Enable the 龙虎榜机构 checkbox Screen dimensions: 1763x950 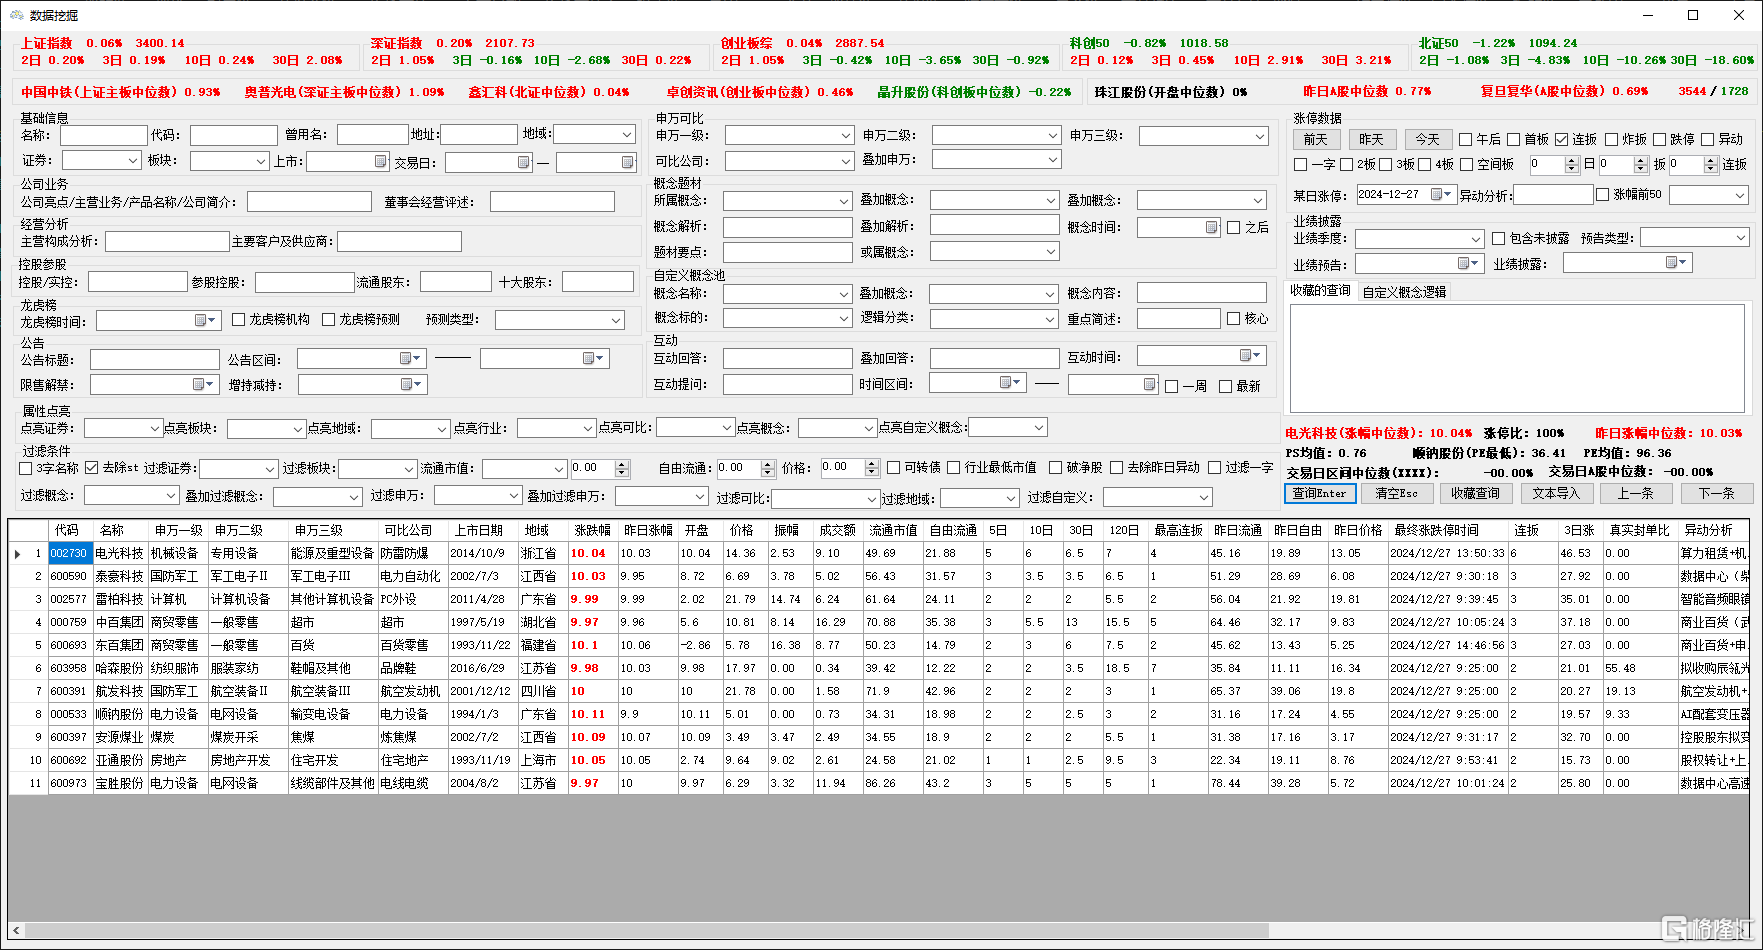pos(238,320)
